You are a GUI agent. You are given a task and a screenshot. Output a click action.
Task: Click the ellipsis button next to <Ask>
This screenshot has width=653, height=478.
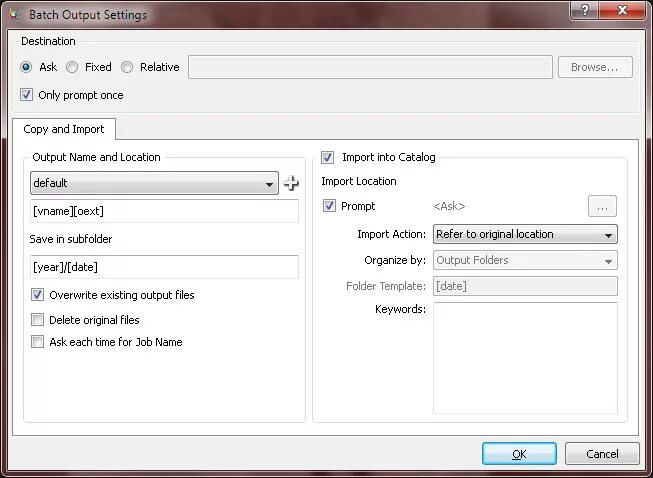[602, 206]
